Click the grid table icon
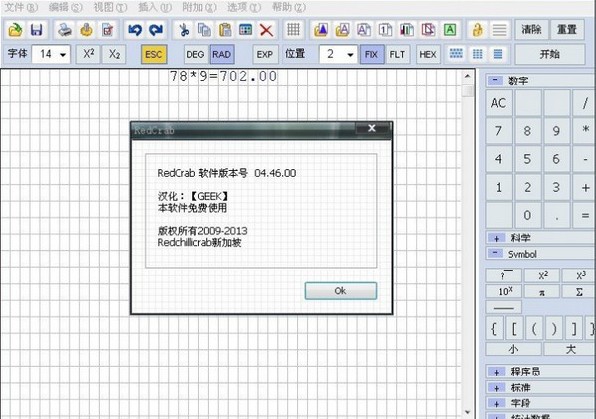 [293, 30]
